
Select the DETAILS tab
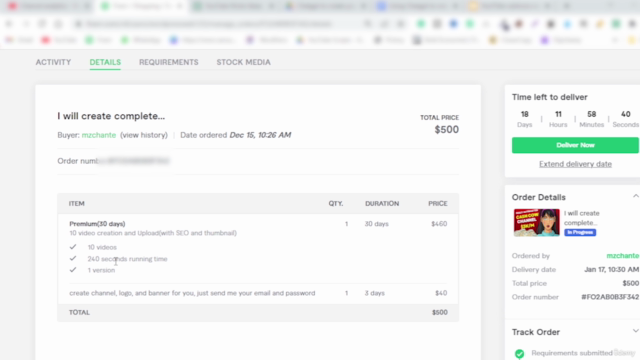click(105, 62)
